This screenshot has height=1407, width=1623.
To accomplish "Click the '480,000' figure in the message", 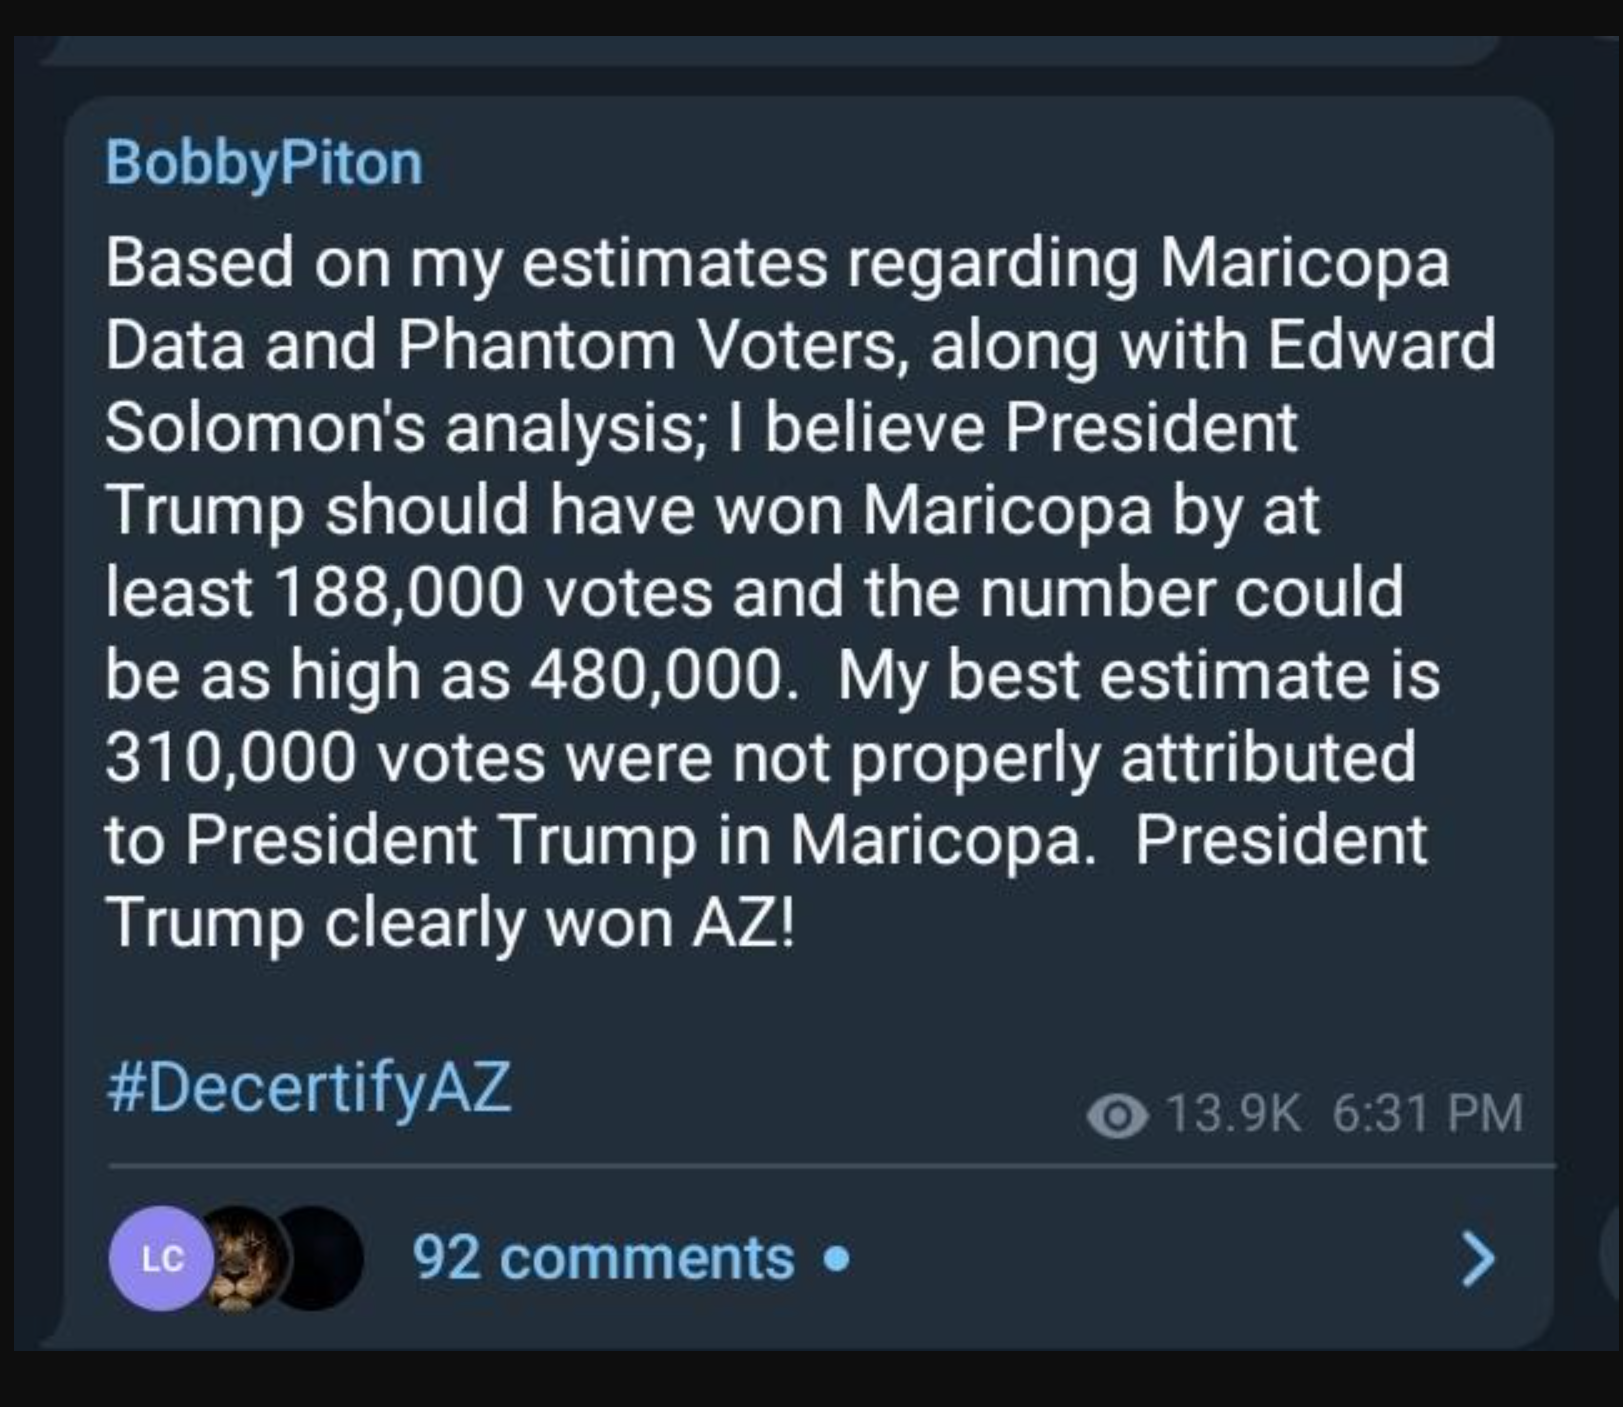I will coord(656,676).
